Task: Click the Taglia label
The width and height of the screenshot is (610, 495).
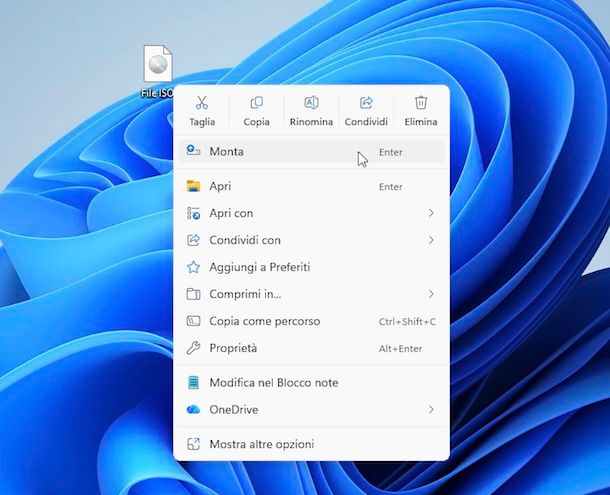Action: tap(202, 122)
